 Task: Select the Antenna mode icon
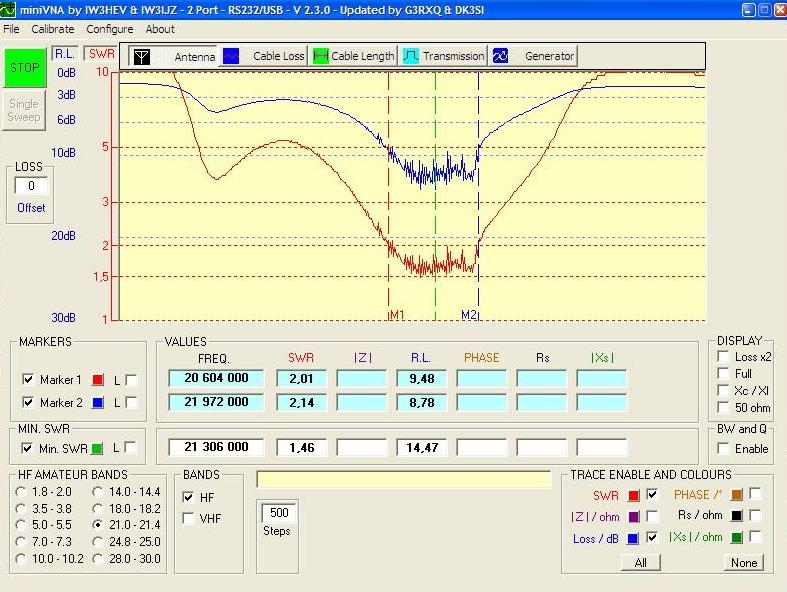coord(143,56)
